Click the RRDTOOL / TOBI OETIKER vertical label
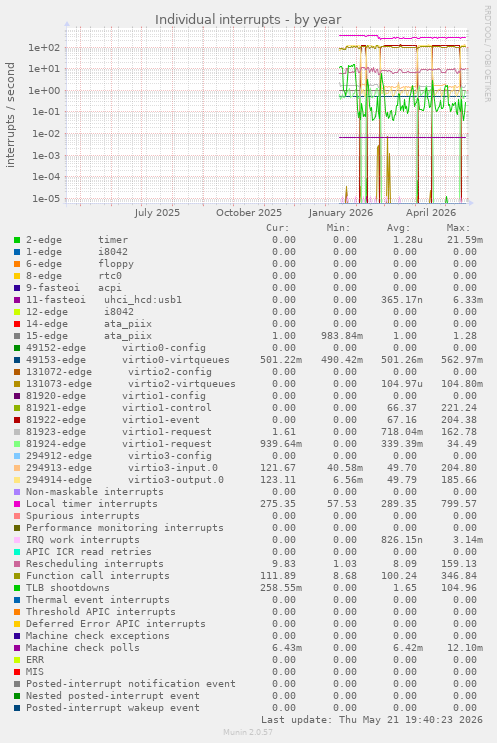The width and height of the screenshot is (497, 743). [x=487, y=54]
